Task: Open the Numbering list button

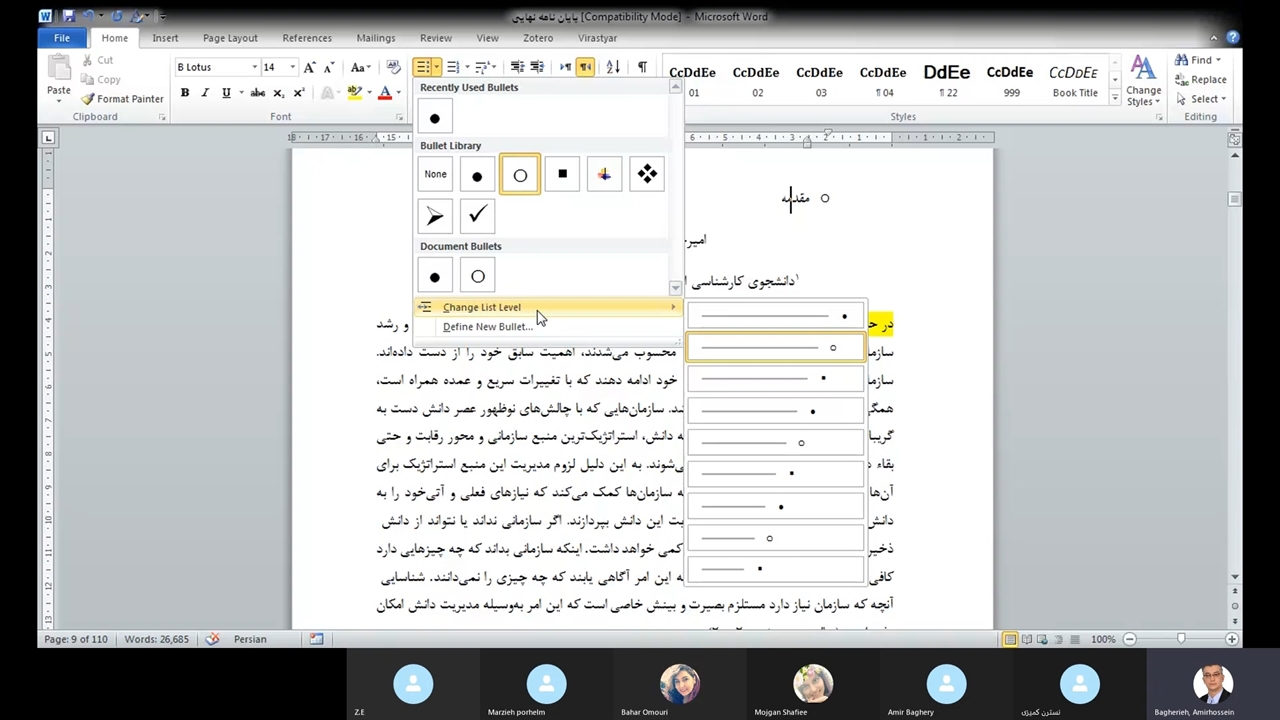Action: click(453, 67)
